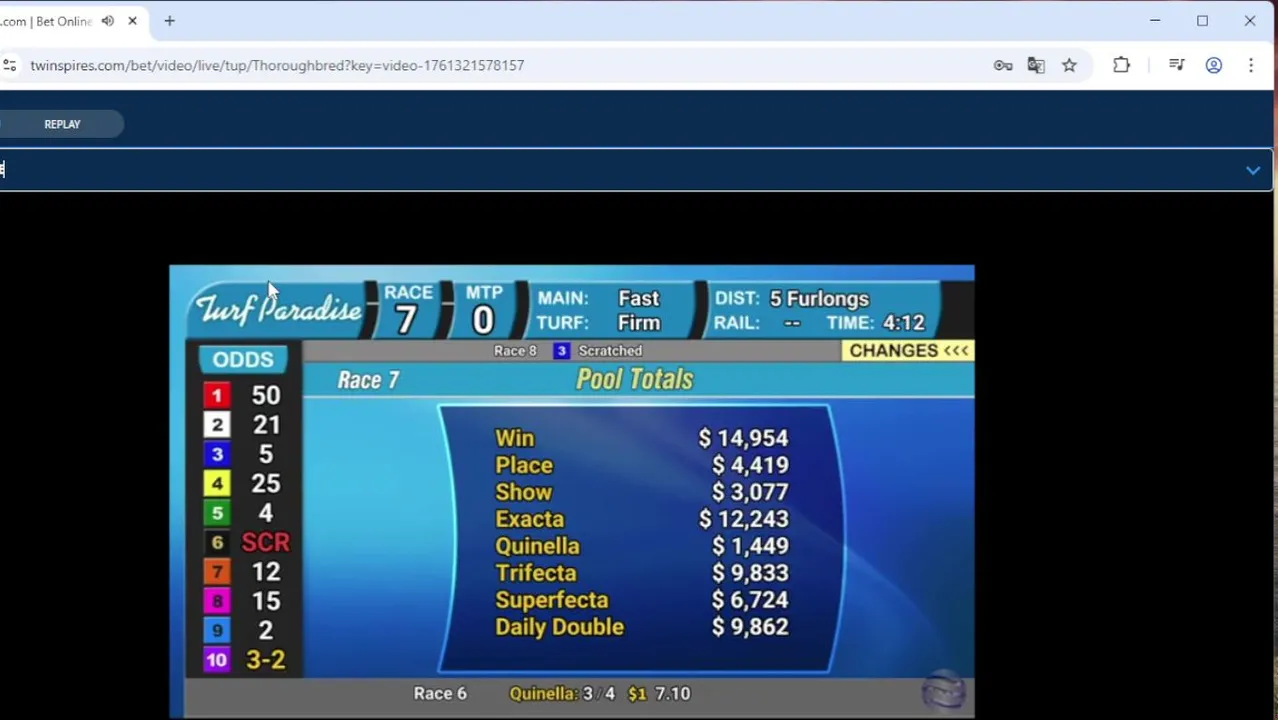Click the green number 5 saddle cloth
The image size is (1278, 720).
coord(217,513)
